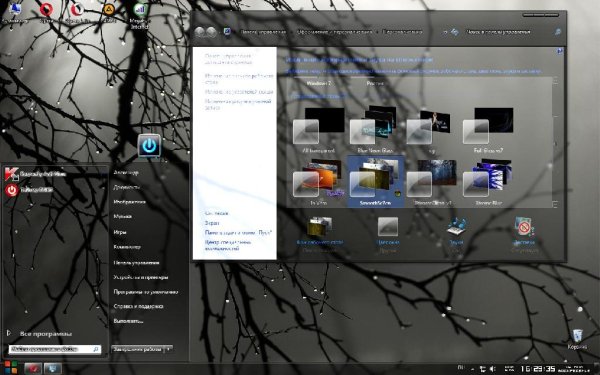Select the Blue Neon Glass theme
The image size is (600, 375).
[375, 130]
